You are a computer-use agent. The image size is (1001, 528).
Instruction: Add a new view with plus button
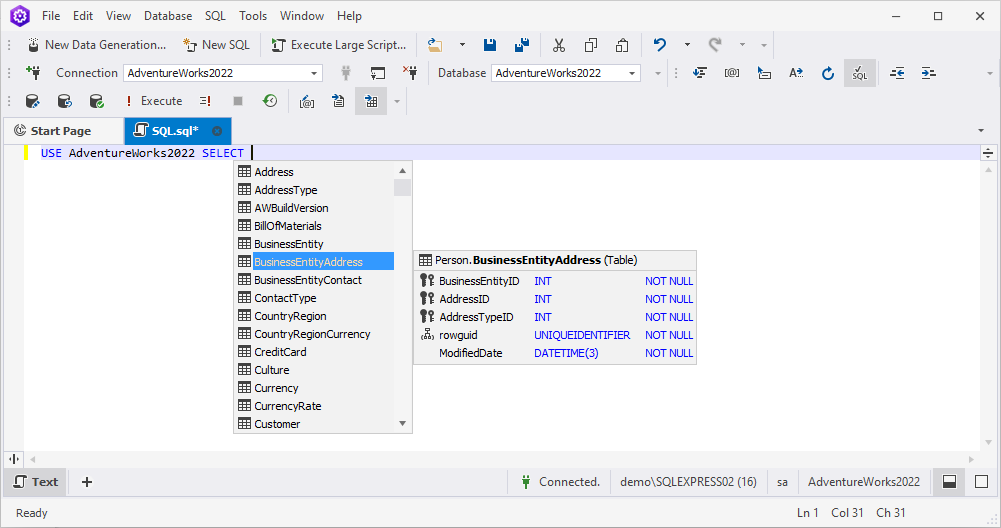pyautogui.click(x=87, y=482)
